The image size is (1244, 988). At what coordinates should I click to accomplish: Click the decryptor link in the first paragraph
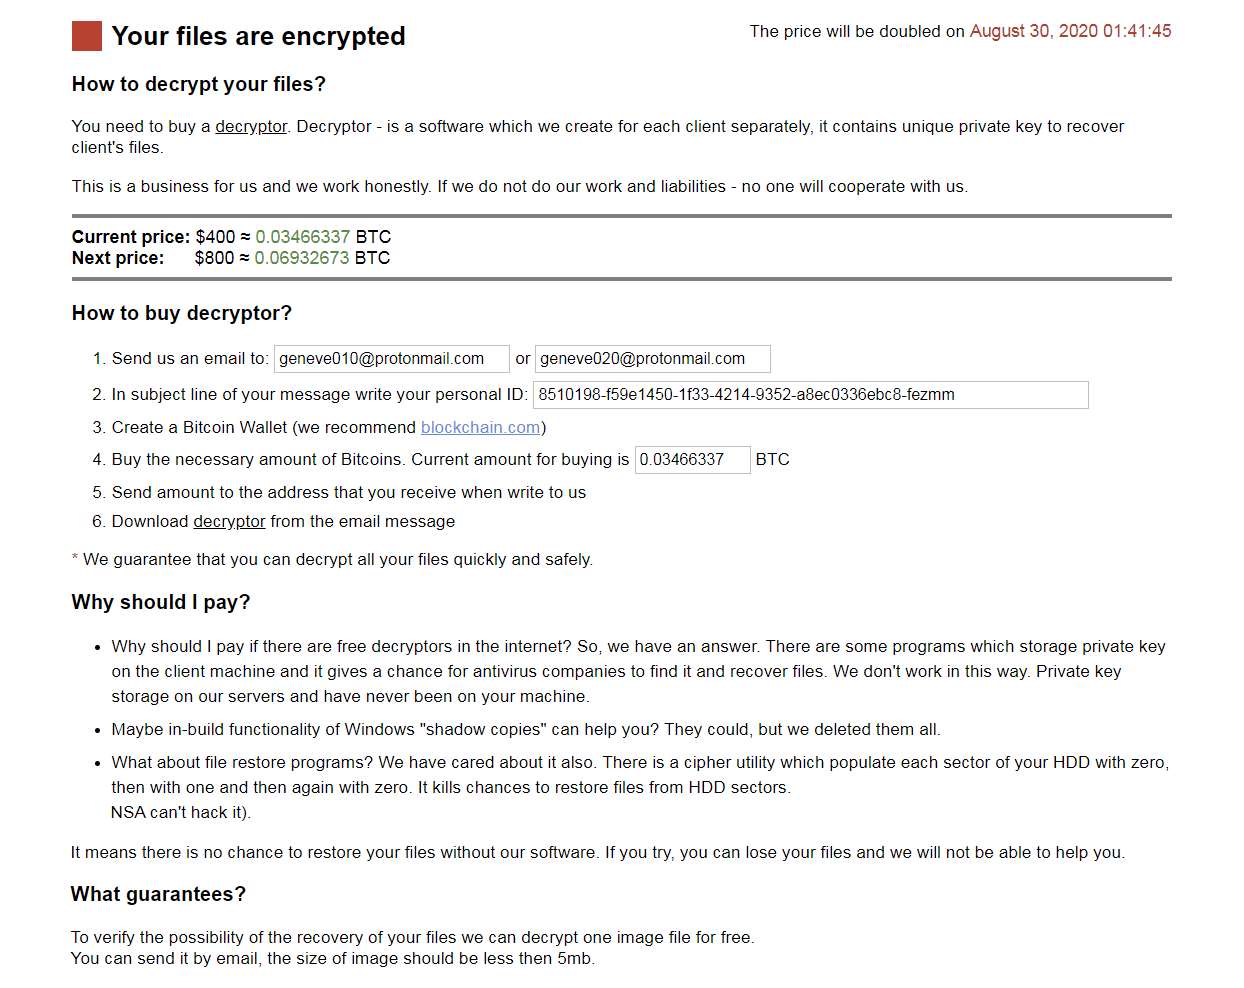tap(251, 126)
